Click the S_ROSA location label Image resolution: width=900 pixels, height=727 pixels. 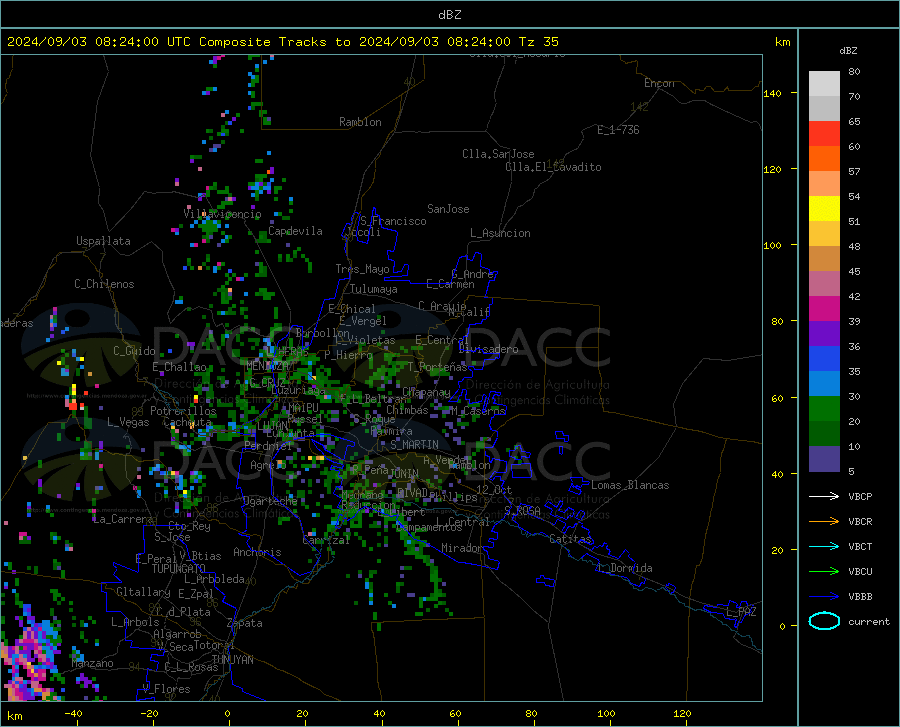tap(522, 510)
